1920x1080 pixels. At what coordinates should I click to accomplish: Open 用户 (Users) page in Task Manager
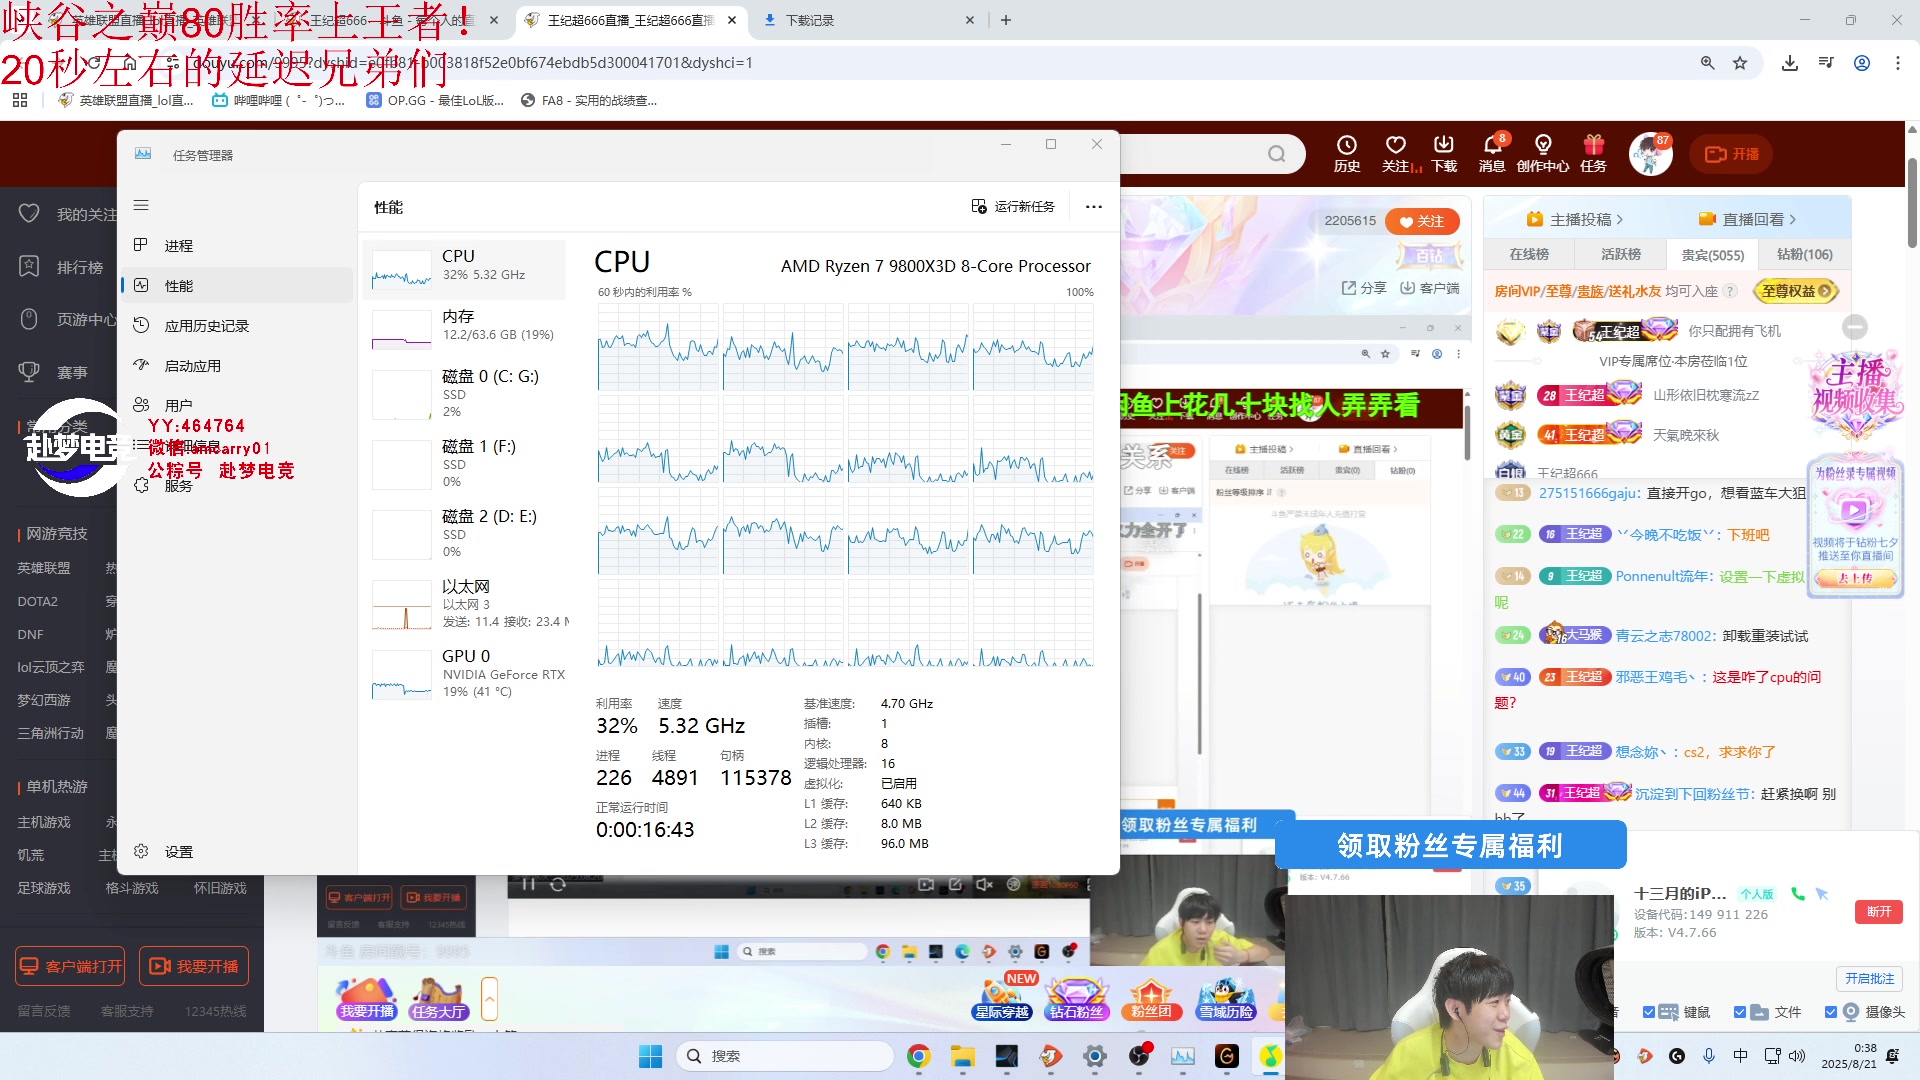(x=237, y=405)
